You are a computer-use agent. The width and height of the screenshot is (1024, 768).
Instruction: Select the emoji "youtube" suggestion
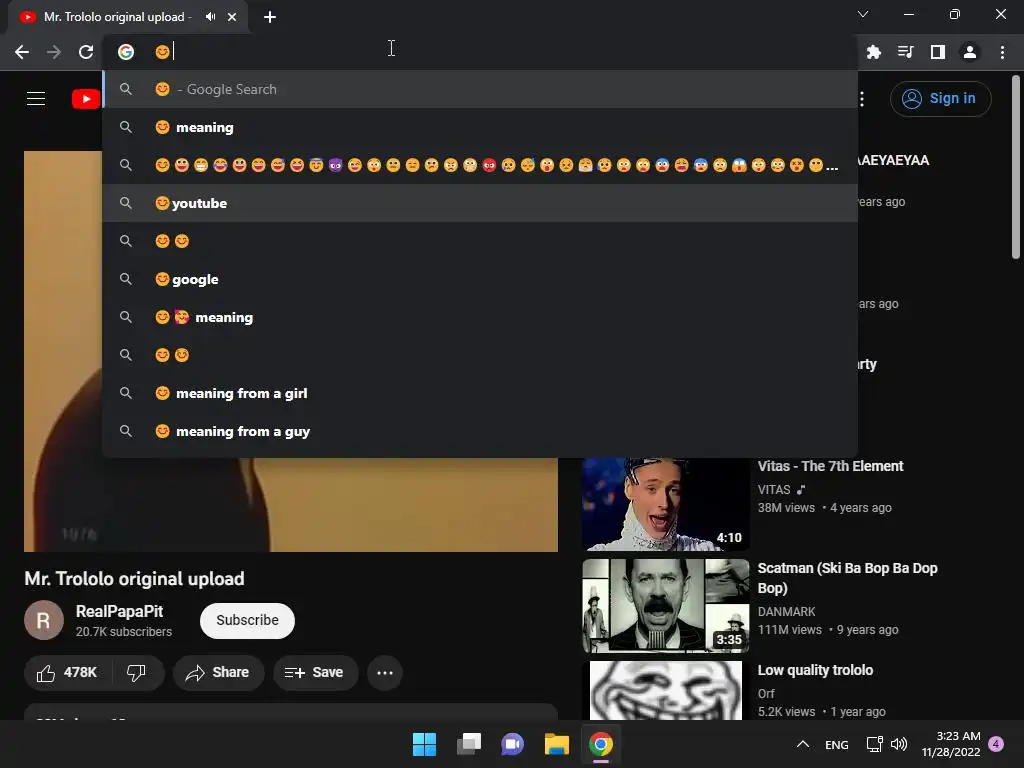coord(480,203)
